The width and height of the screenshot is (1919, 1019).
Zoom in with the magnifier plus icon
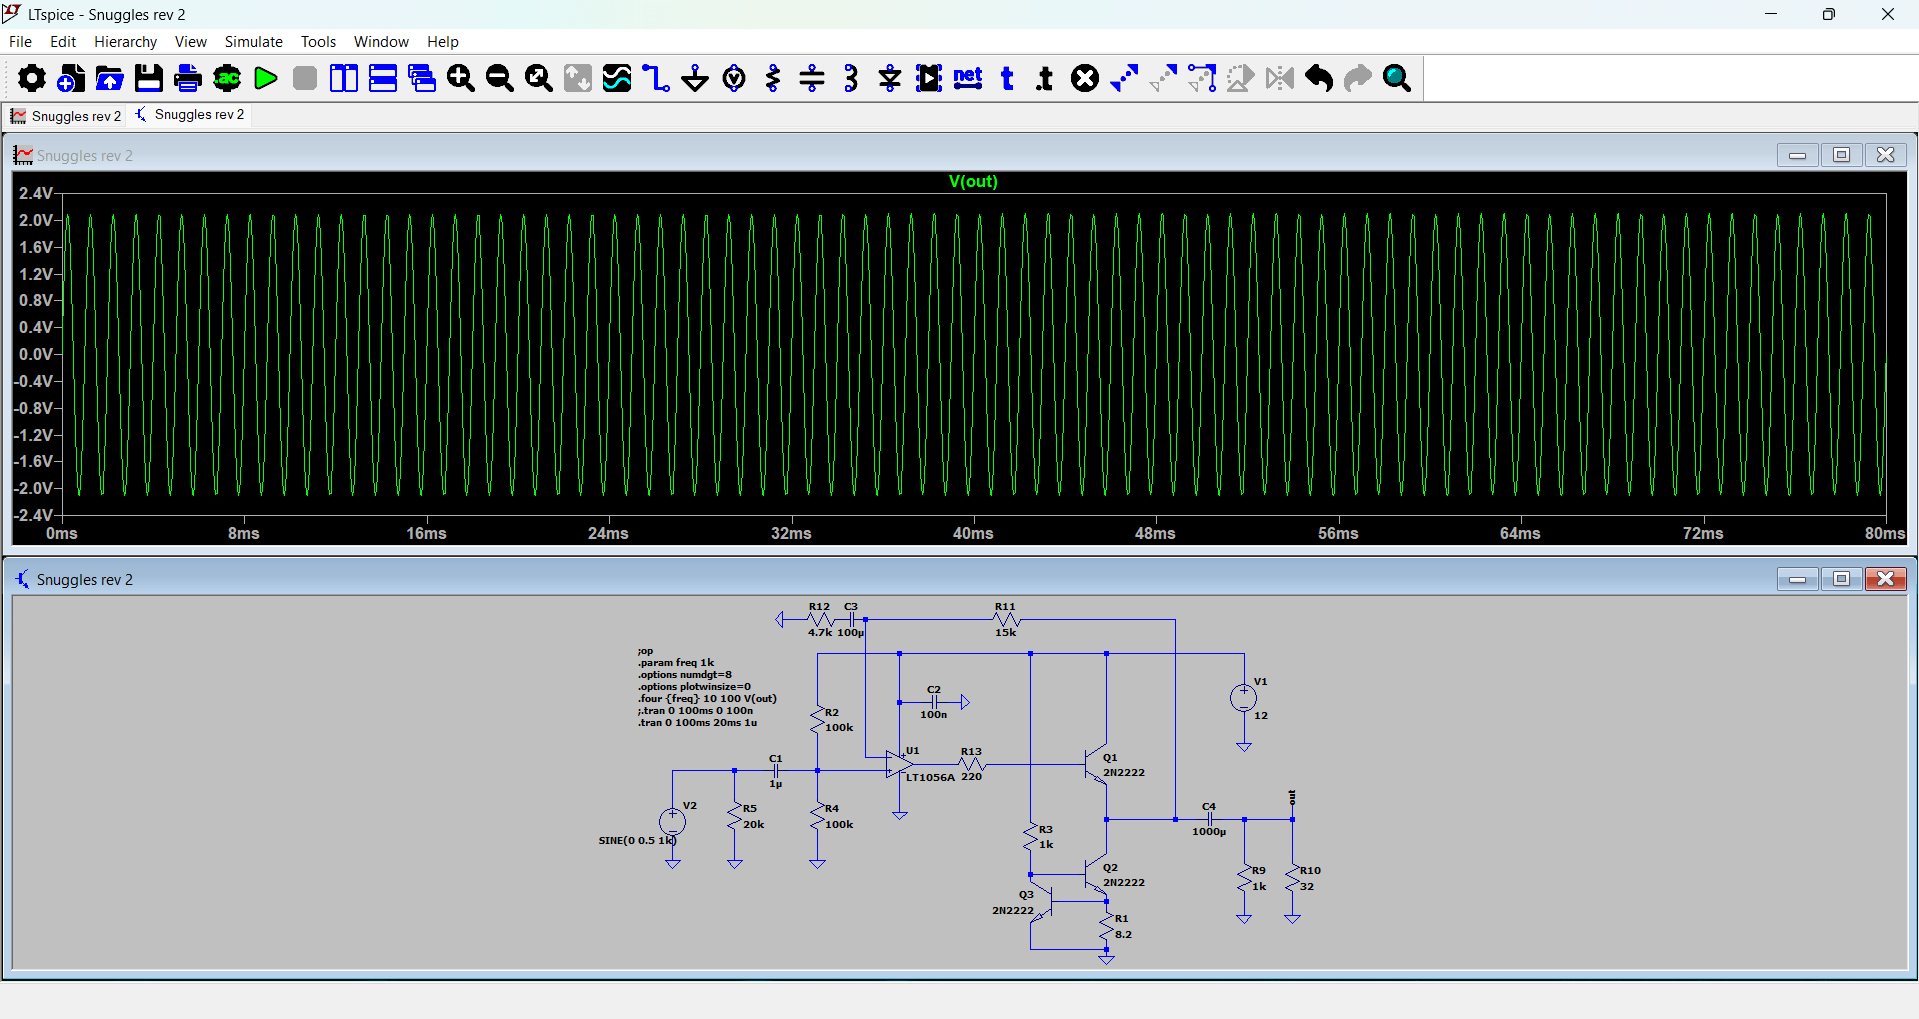pyautogui.click(x=461, y=78)
